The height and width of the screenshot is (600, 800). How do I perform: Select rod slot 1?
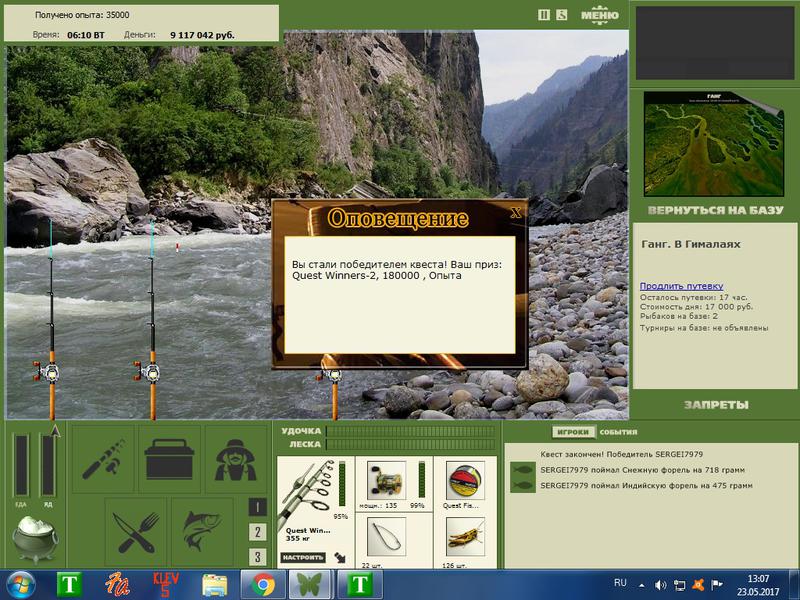point(257,507)
